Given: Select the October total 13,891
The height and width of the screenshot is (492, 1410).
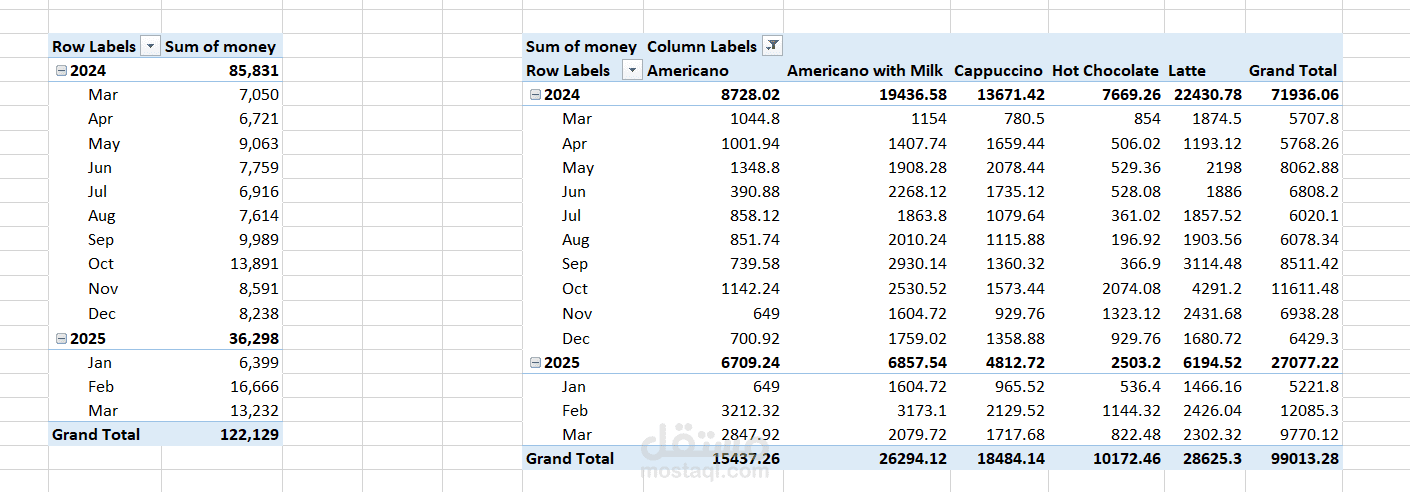Looking at the screenshot, I should [253, 264].
